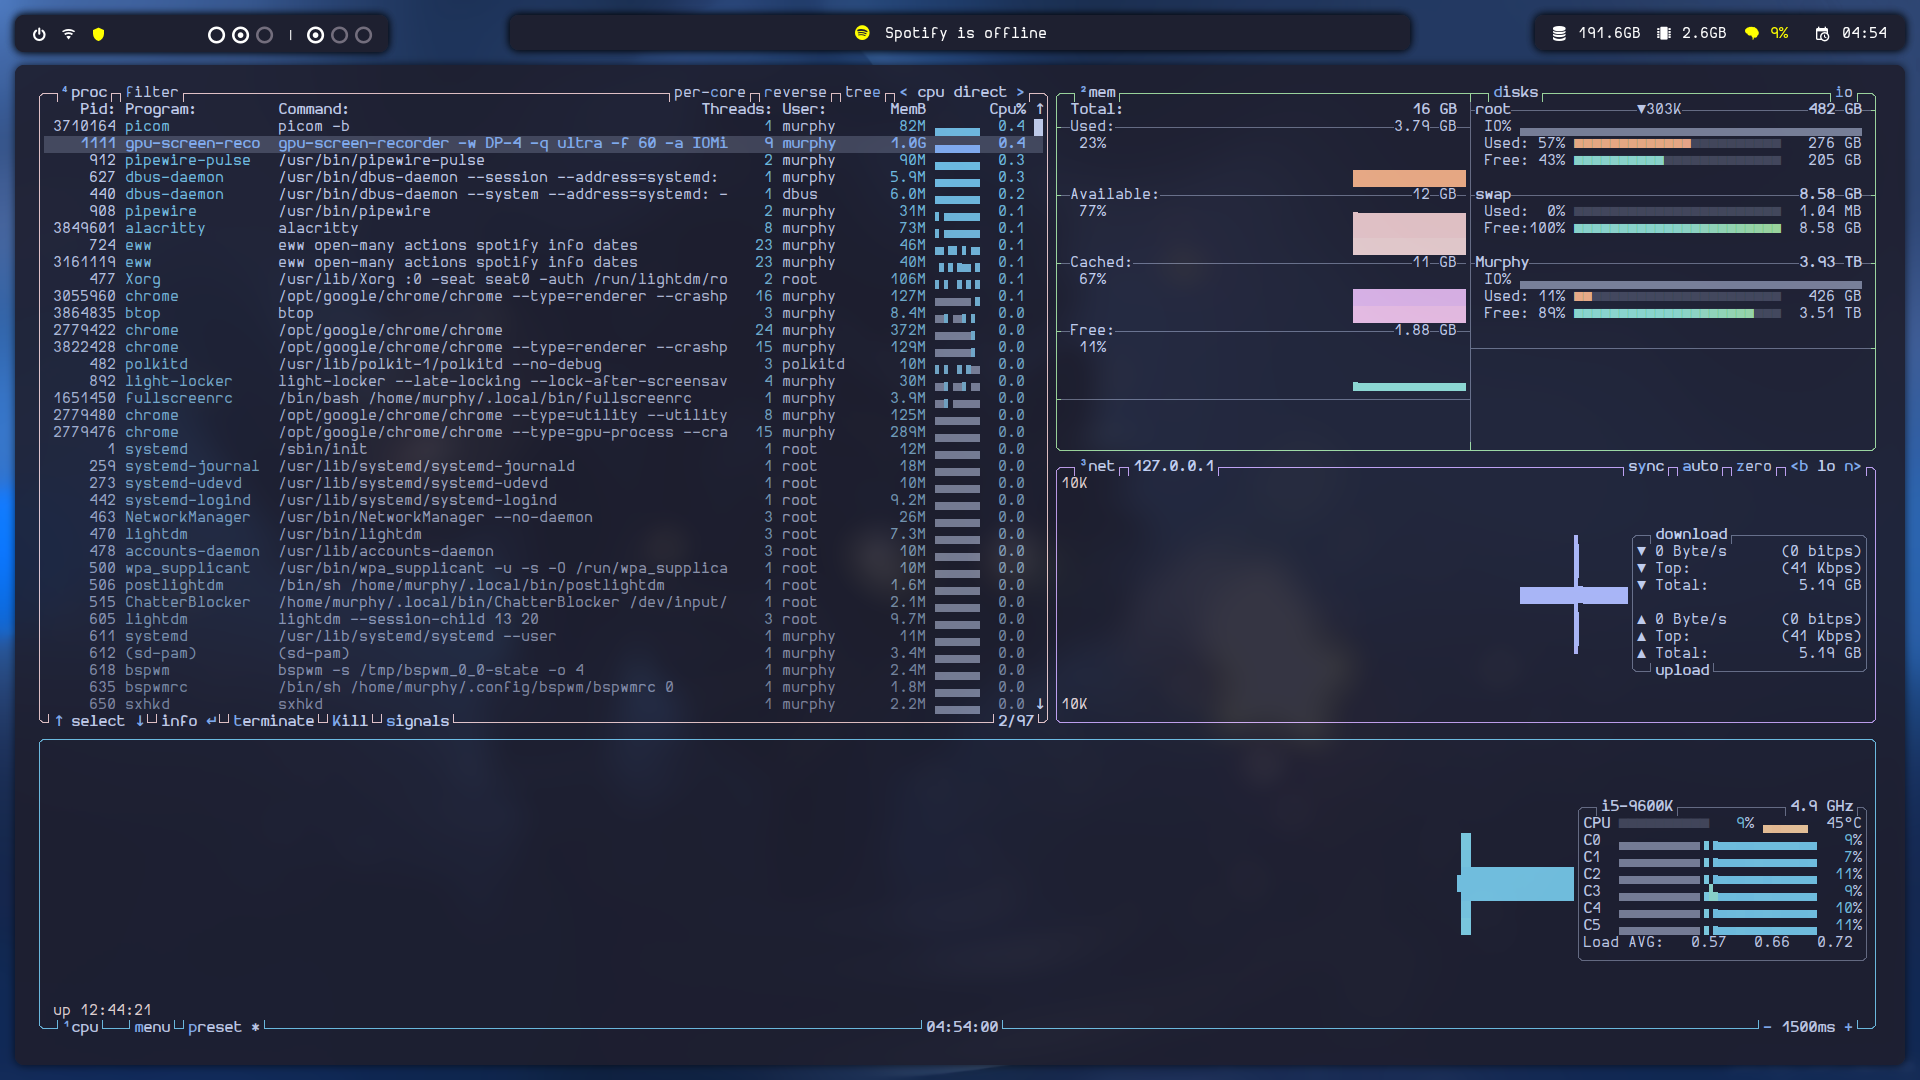Screen dimensions: 1920x1080
Task: Click the wifi icon in top bar
Action: tap(69, 34)
